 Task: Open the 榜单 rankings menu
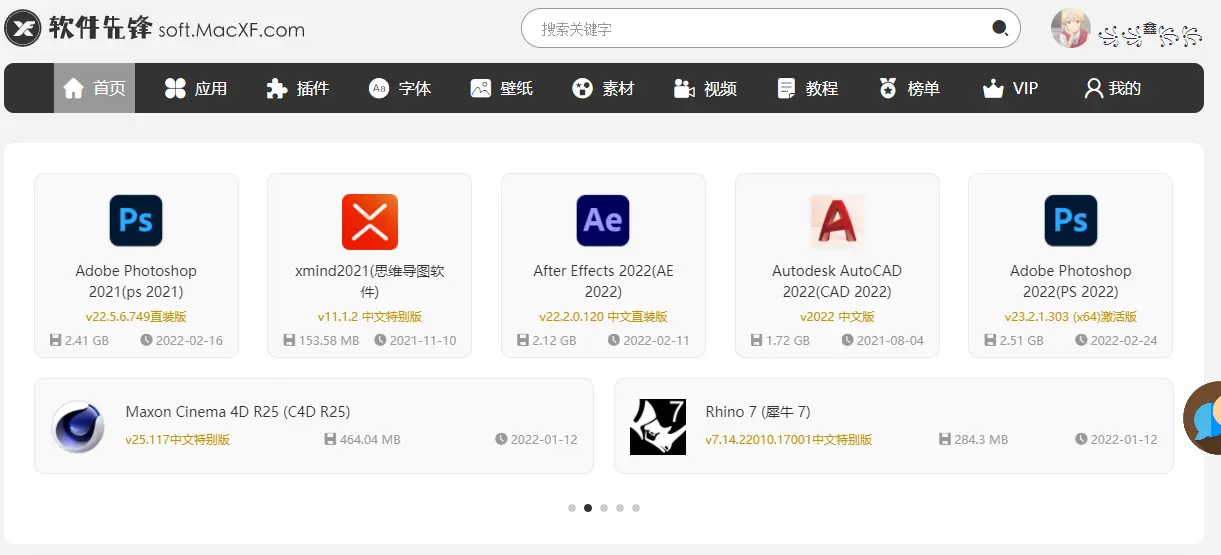(x=909, y=88)
